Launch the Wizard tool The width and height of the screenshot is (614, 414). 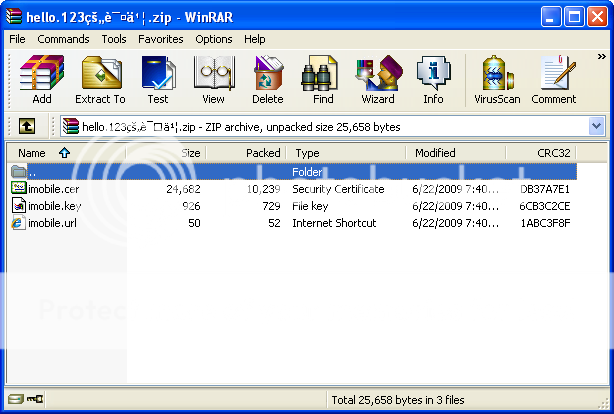[378, 80]
